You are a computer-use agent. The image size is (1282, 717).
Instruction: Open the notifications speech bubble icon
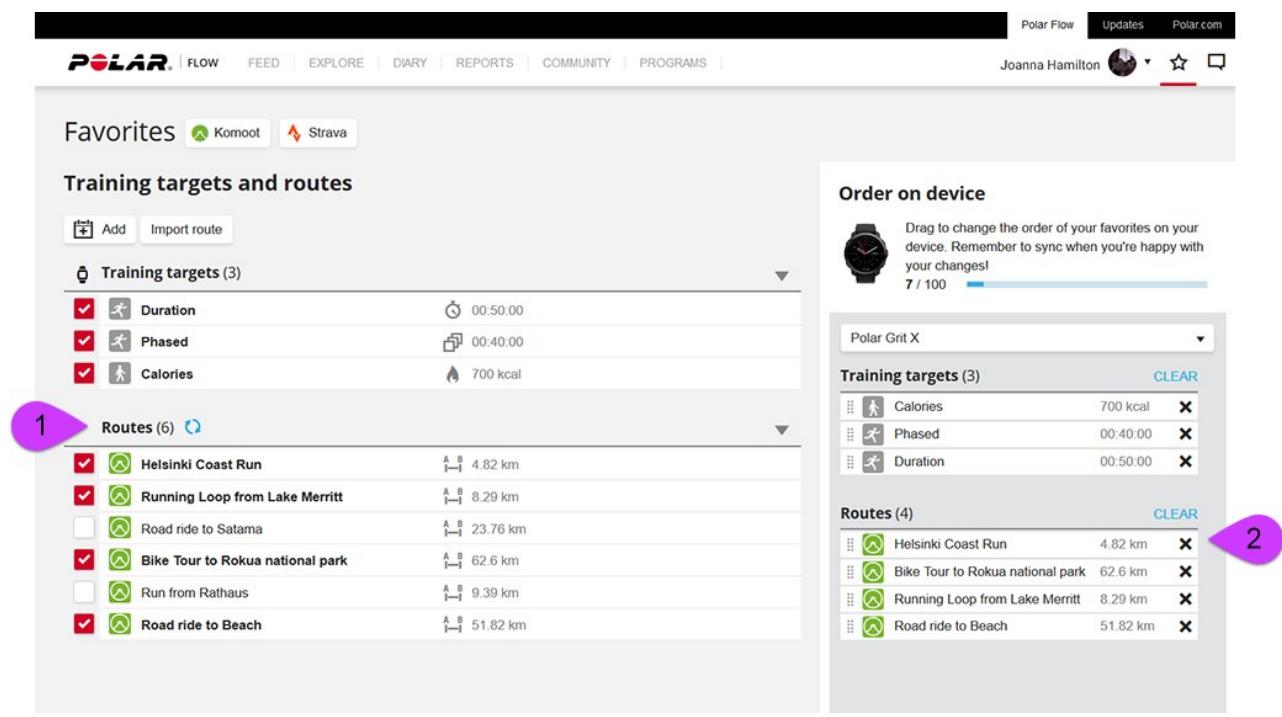pyautogui.click(x=1216, y=63)
